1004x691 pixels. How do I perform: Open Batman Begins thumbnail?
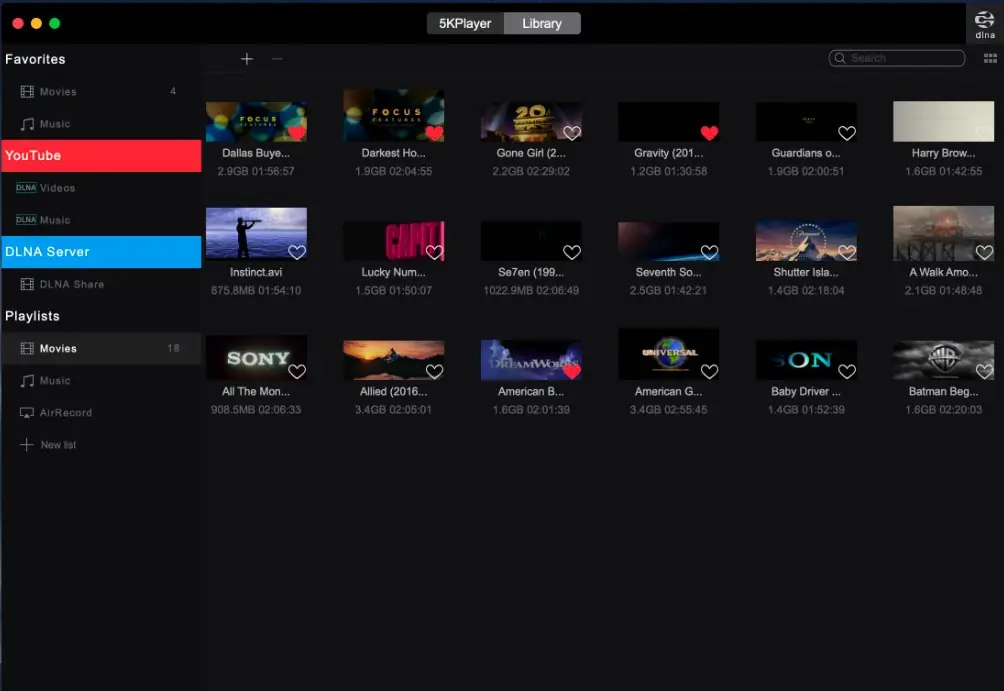coord(944,360)
